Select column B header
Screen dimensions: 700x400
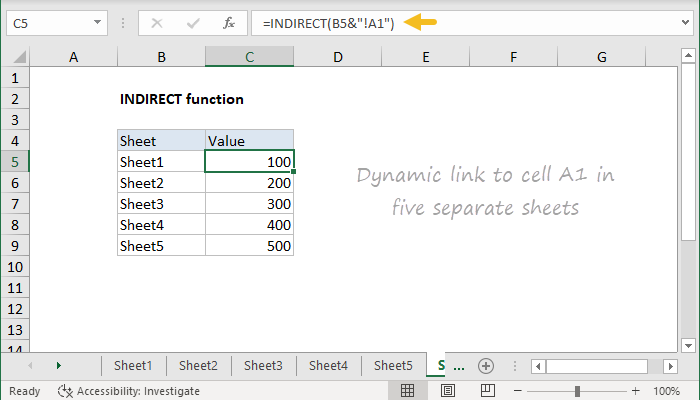click(162, 57)
